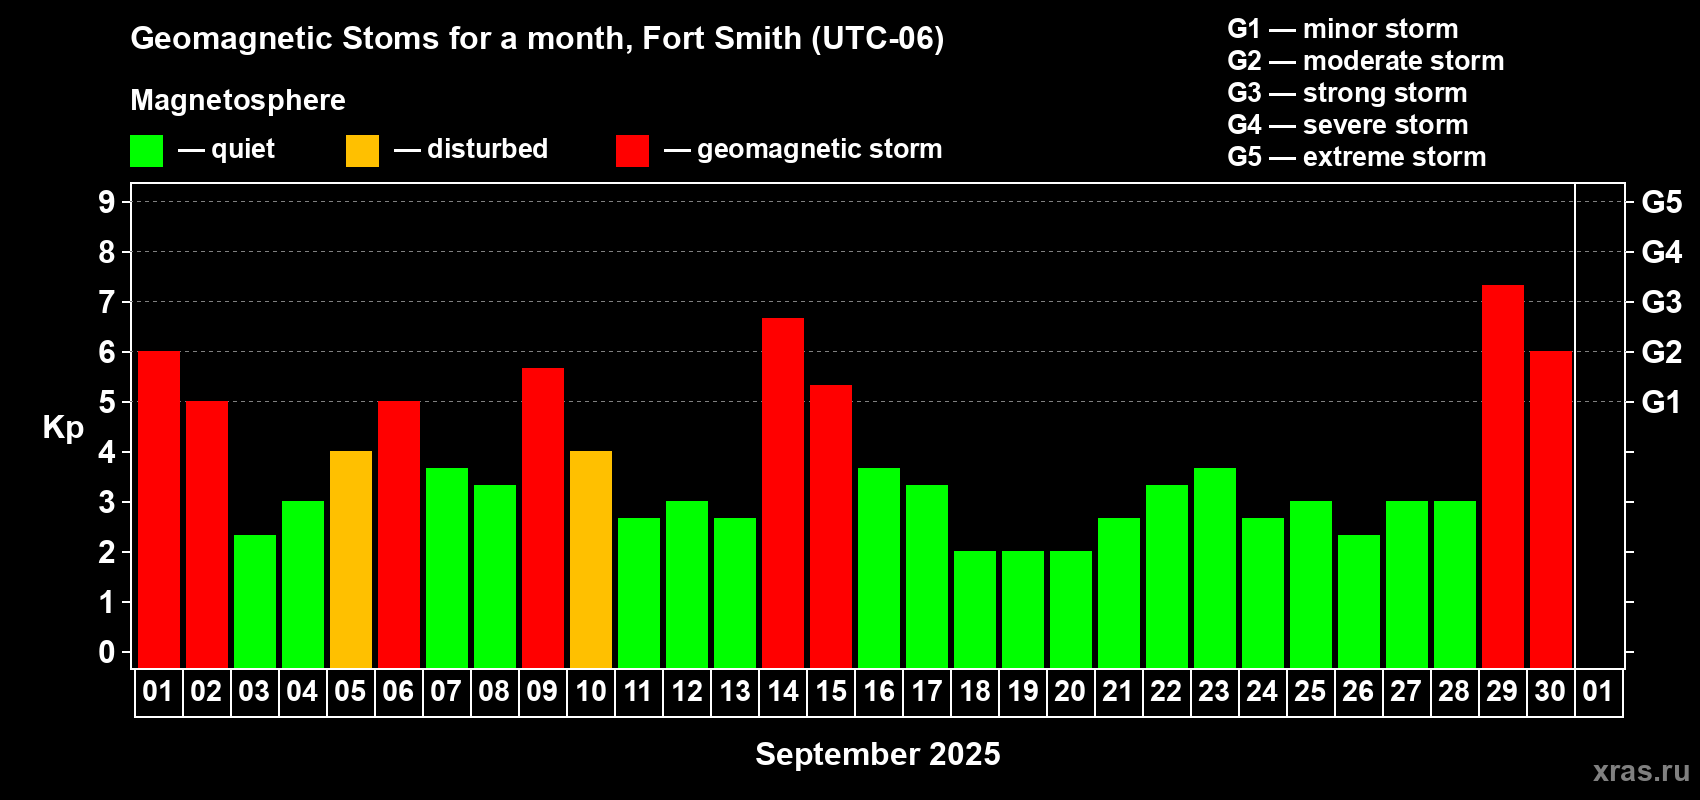
Task: Click the orange bar for day 10
Action: pyautogui.click(x=590, y=559)
